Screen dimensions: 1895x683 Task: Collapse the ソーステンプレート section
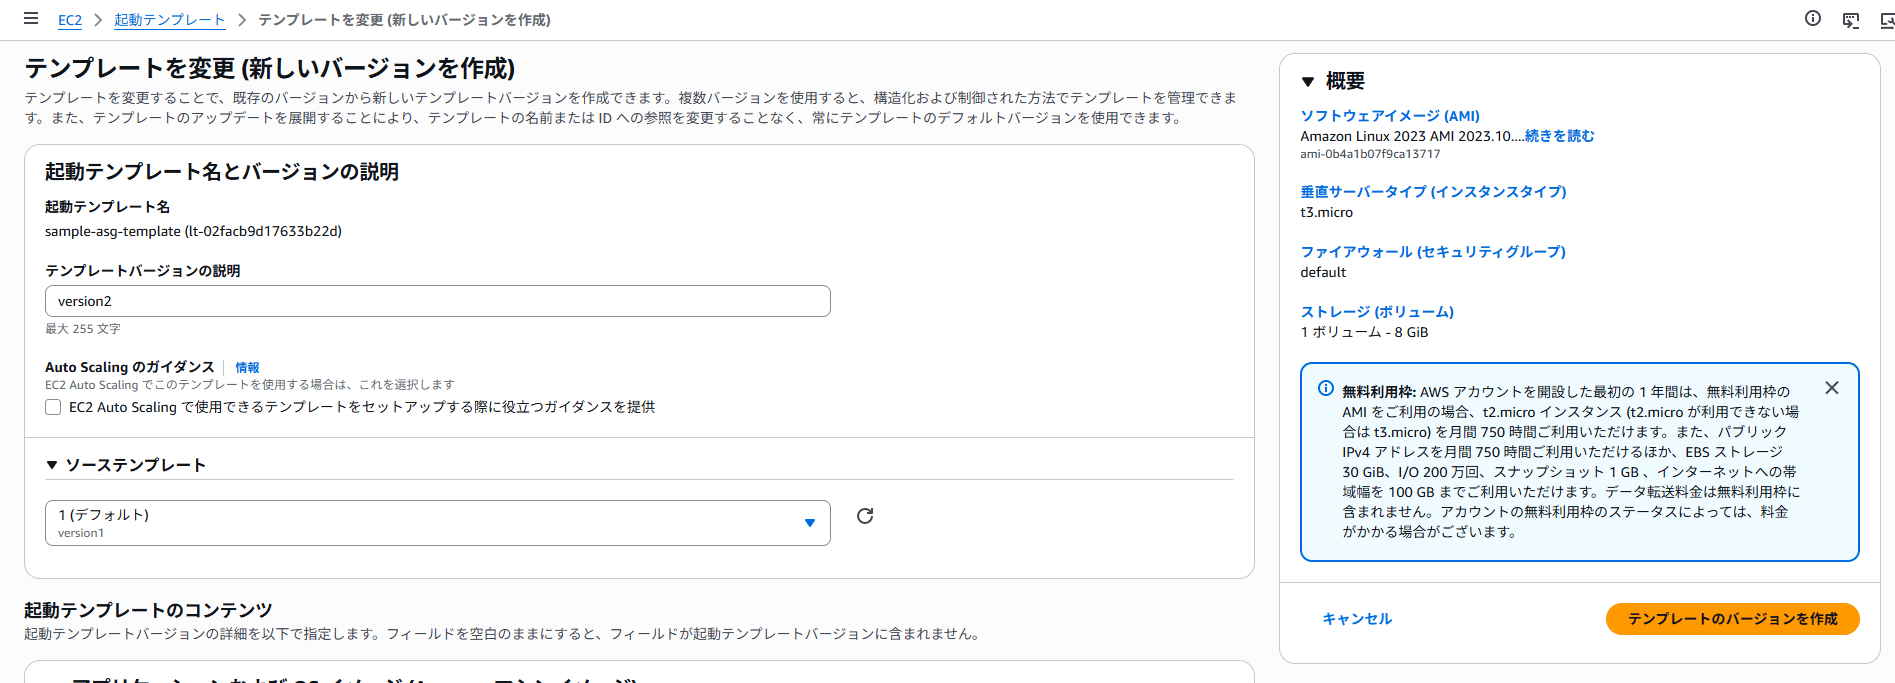click(52, 465)
